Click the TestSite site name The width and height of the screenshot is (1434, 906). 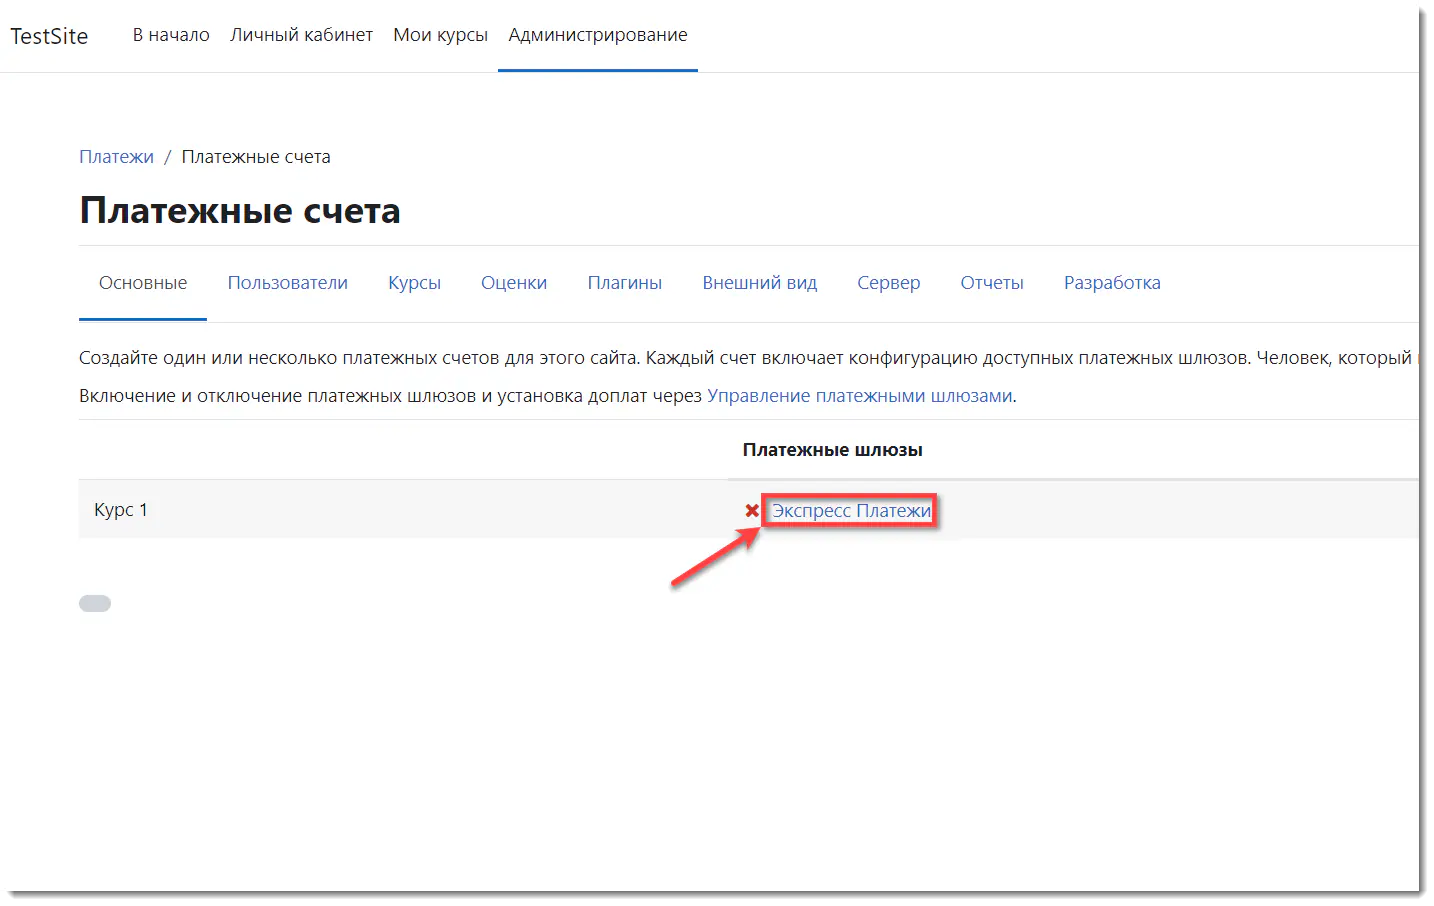49,36
